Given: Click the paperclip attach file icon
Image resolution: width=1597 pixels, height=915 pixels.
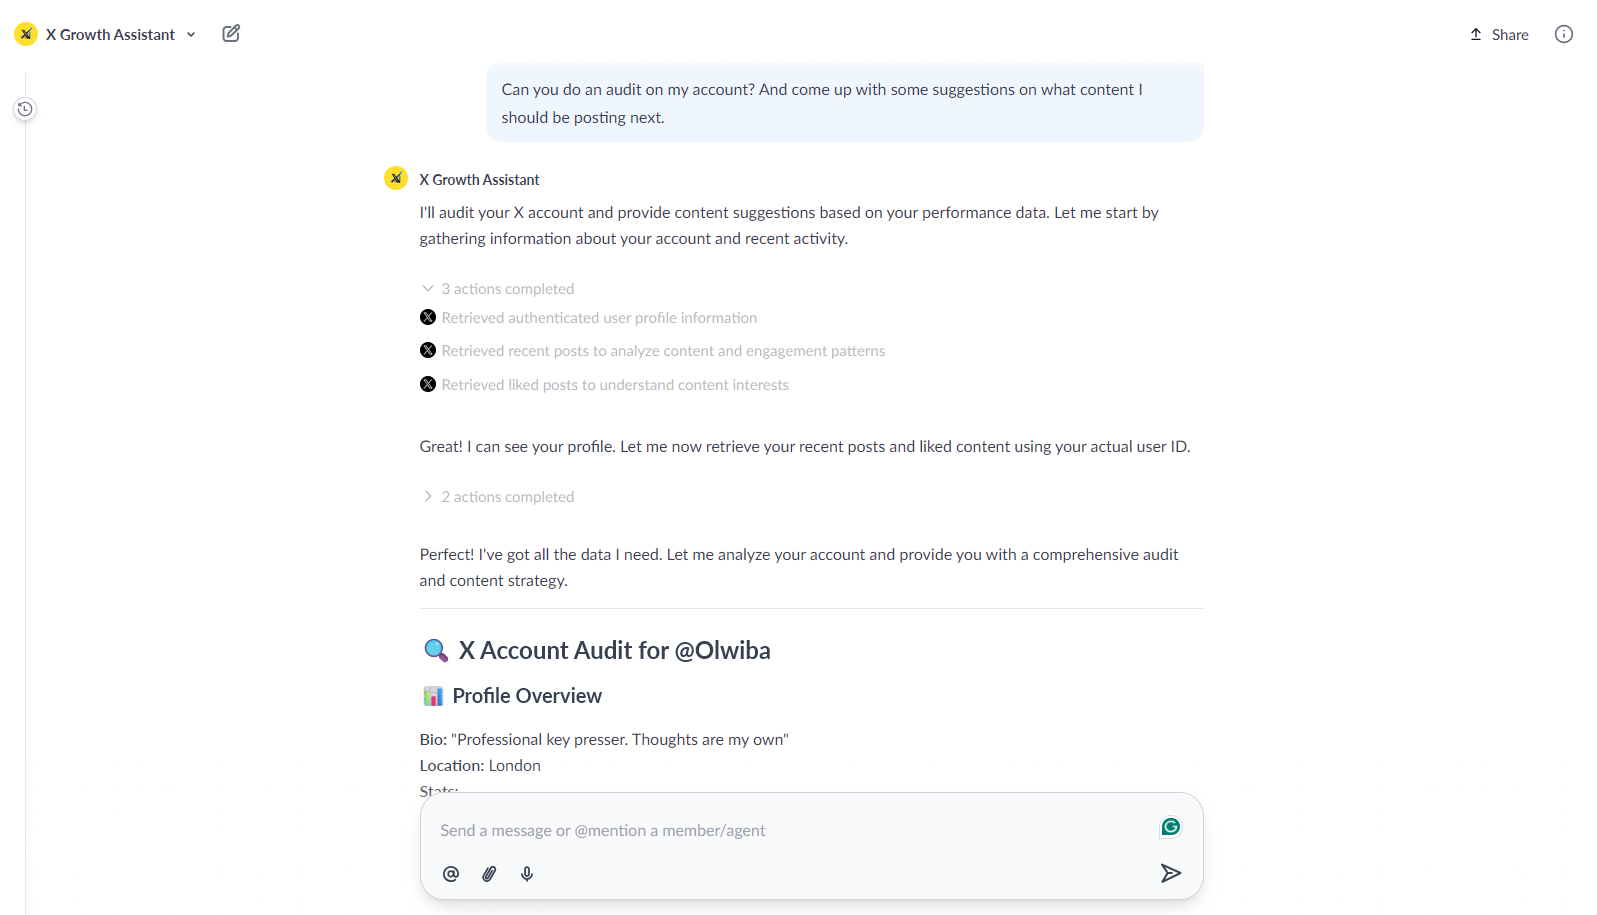Looking at the screenshot, I should coord(489,874).
